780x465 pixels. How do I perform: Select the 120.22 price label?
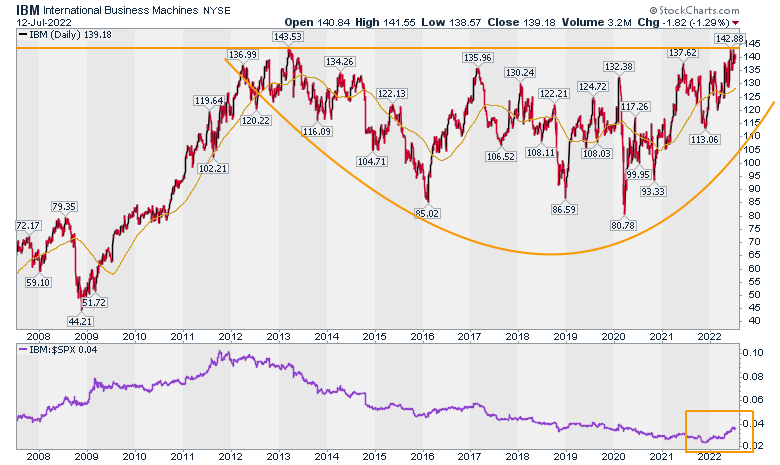(255, 120)
